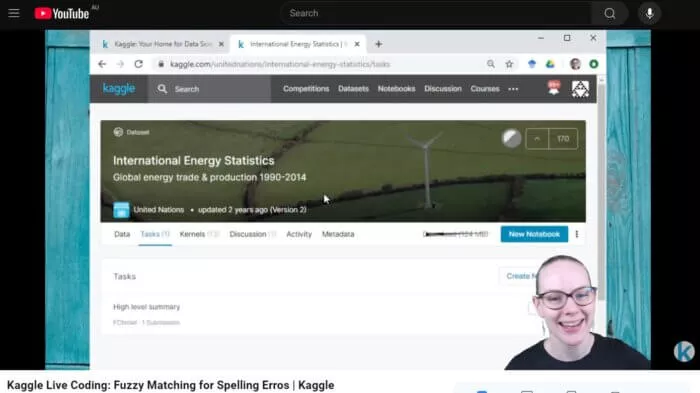Viewport: 700px width, 393px height.
Task: Open Notebooks in Kaggle nav
Action: [x=396, y=88]
